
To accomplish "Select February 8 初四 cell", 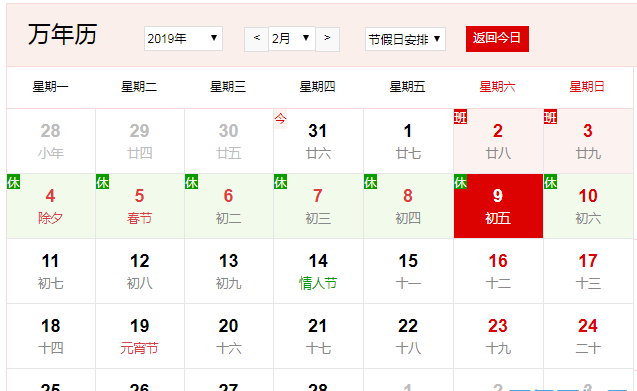I will tap(408, 206).
